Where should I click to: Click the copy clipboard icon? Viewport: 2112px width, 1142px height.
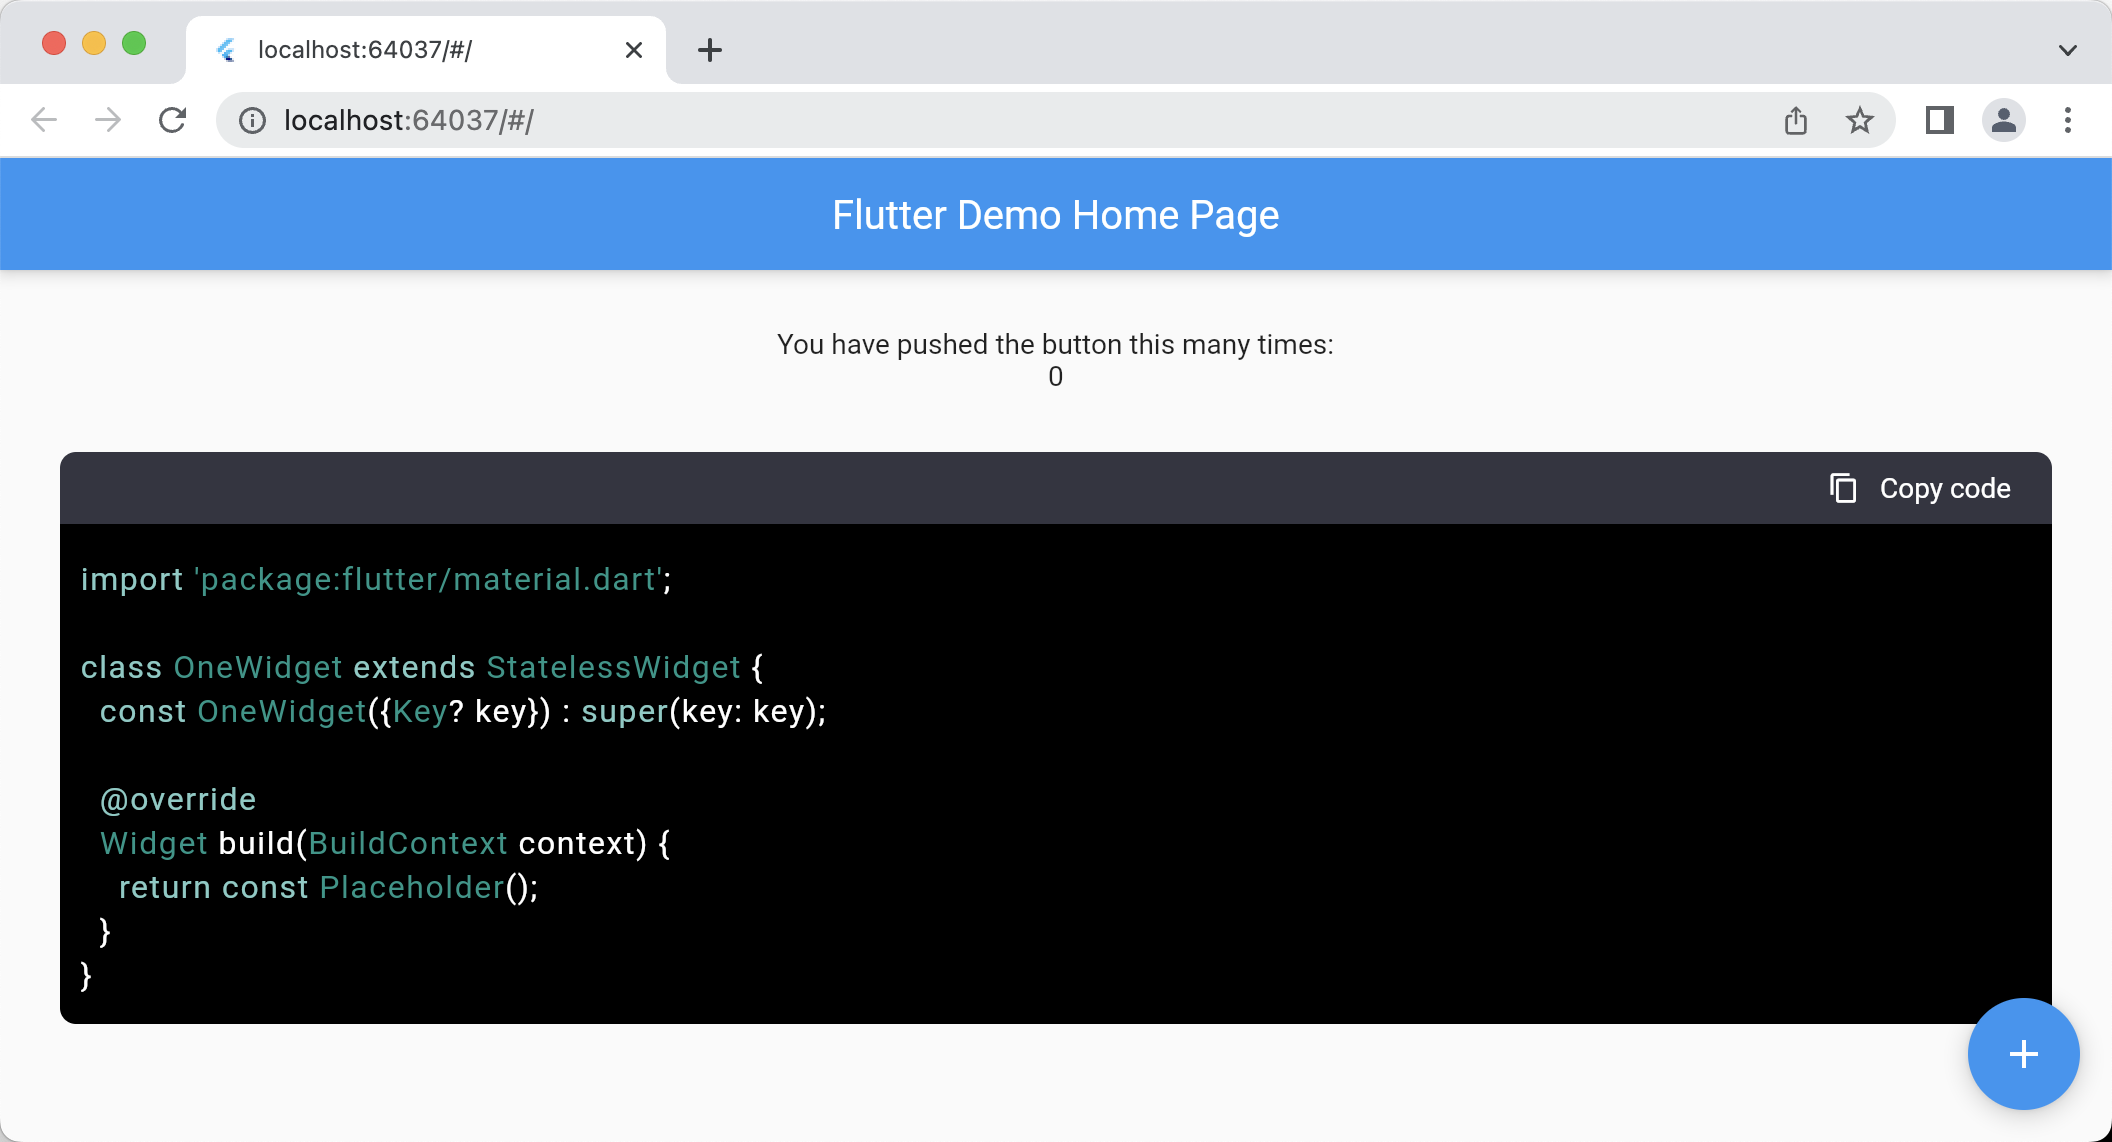pyautogui.click(x=1843, y=488)
